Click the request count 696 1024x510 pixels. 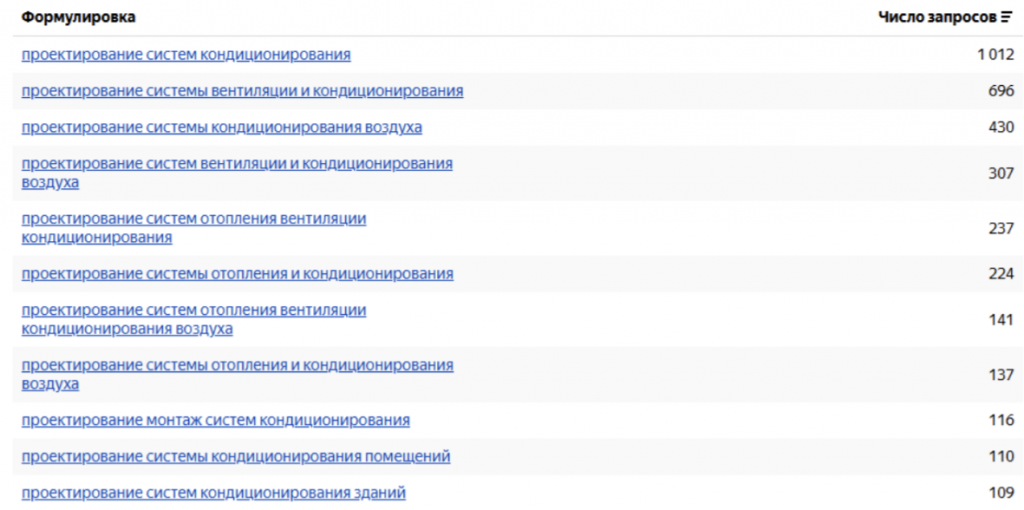pos(1000,91)
